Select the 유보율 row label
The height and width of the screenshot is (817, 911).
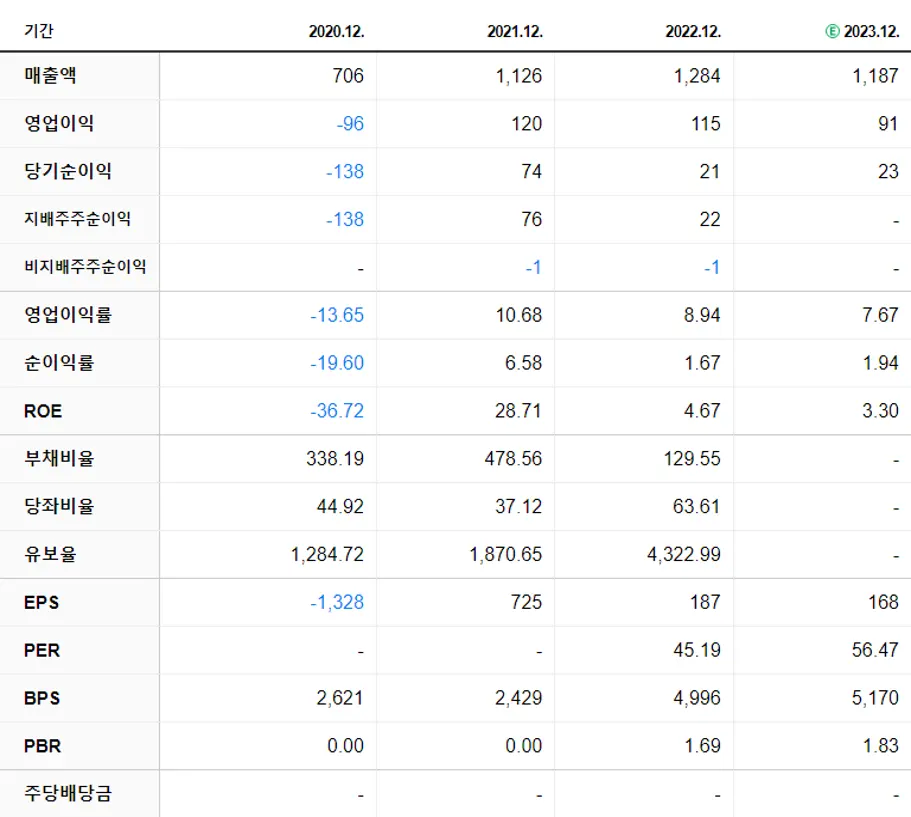50,554
